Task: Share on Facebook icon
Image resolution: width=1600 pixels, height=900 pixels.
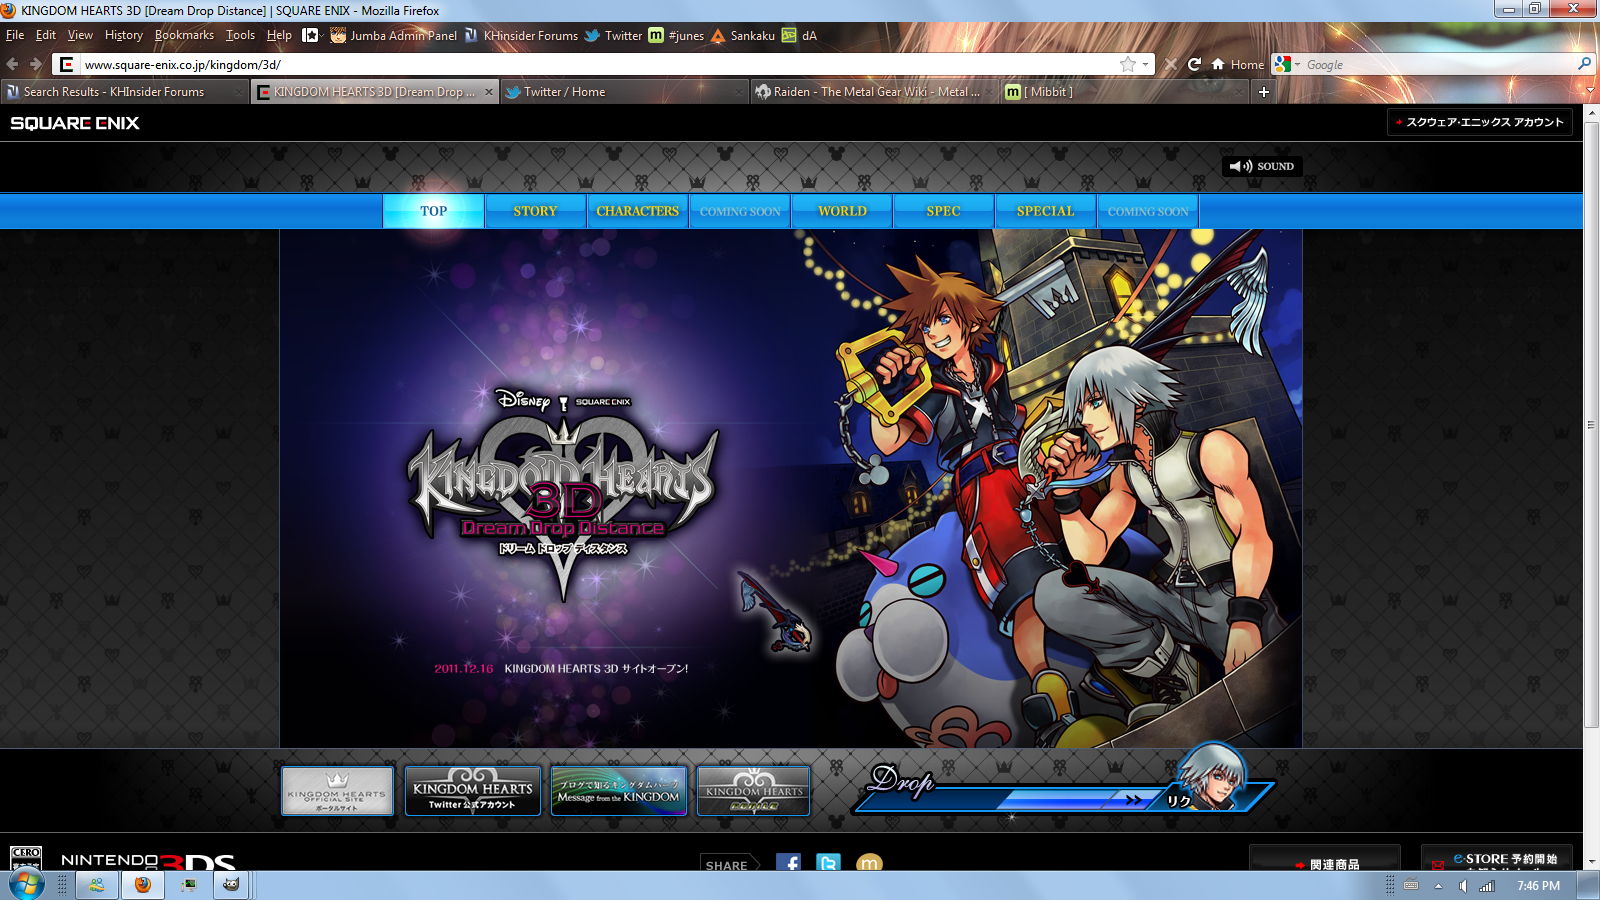Action: (x=788, y=864)
